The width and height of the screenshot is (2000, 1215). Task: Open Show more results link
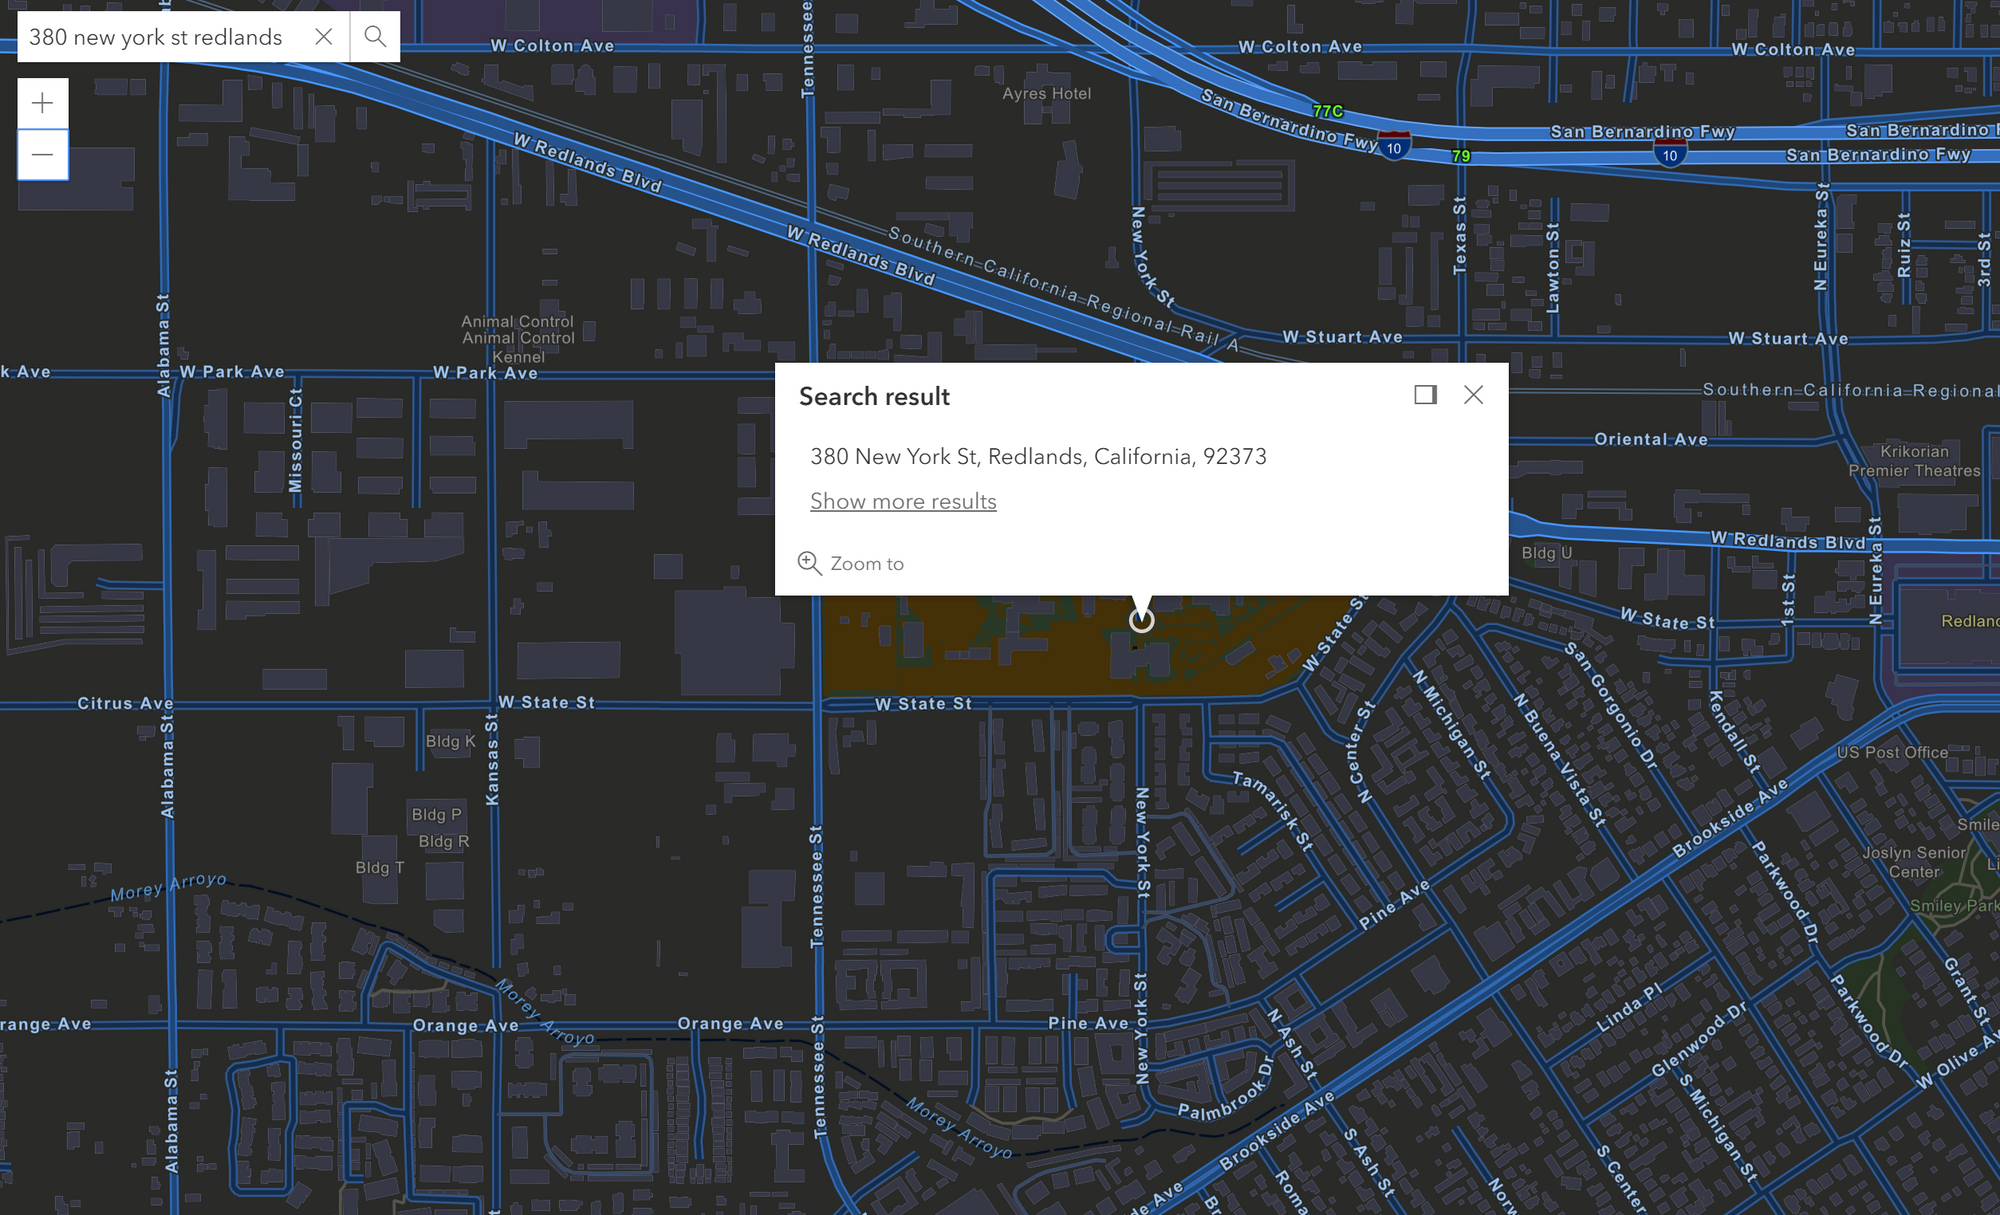click(903, 501)
